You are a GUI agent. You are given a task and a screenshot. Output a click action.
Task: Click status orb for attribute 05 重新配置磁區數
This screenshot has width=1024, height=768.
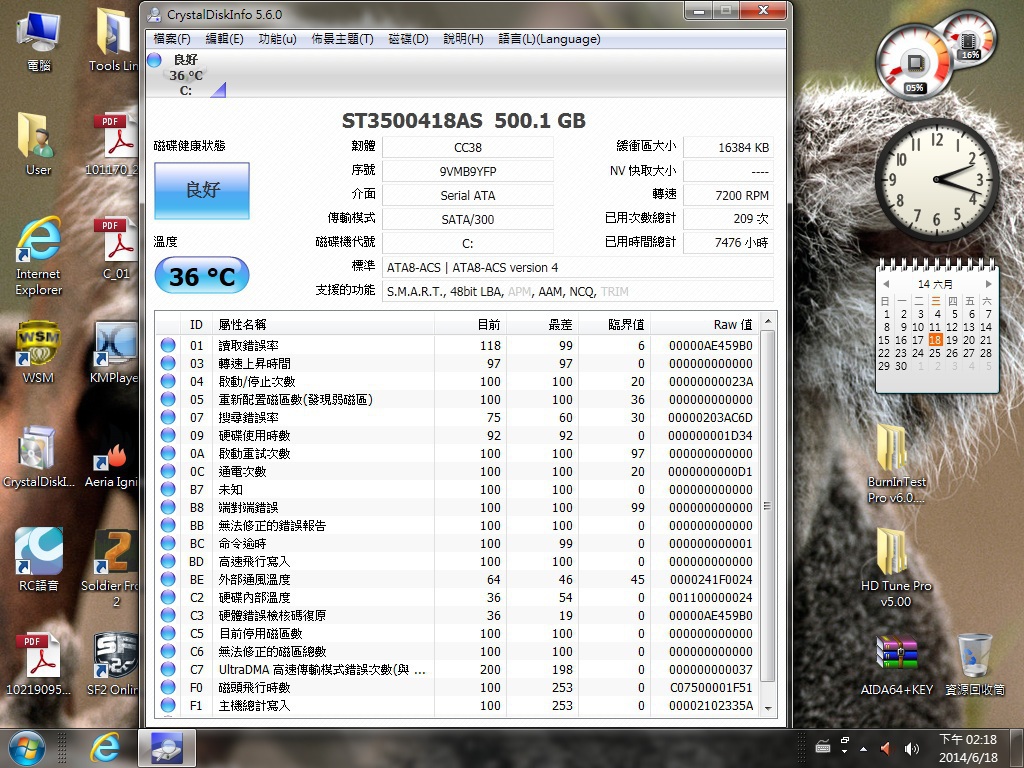click(x=168, y=399)
